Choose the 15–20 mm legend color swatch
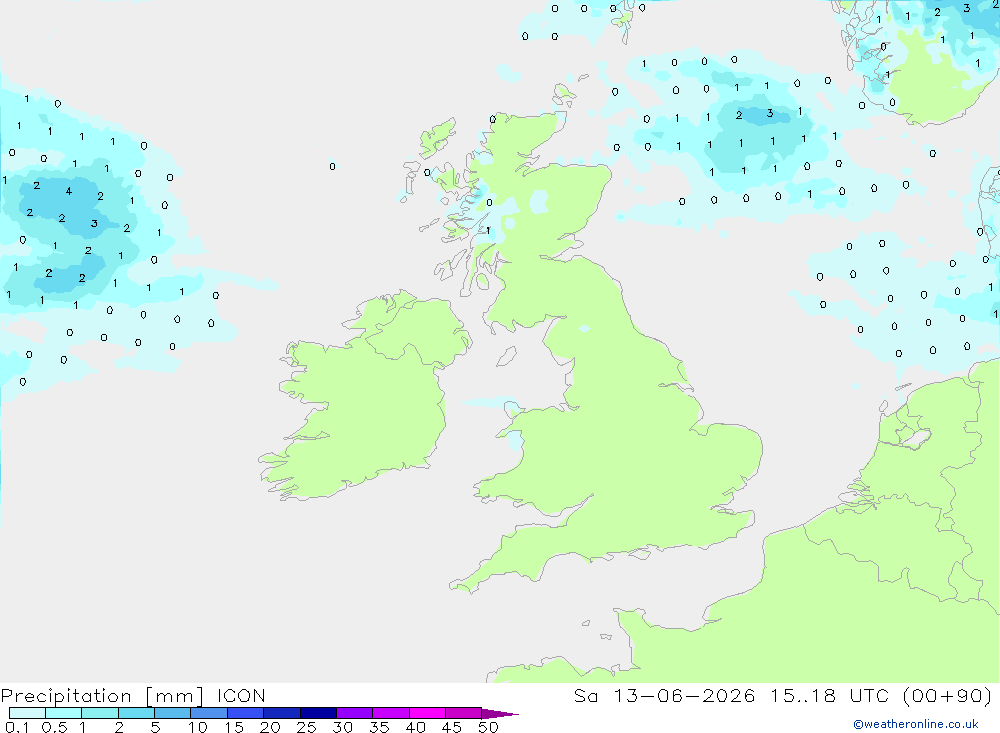Viewport: 1000px width, 733px height. click(246, 713)
